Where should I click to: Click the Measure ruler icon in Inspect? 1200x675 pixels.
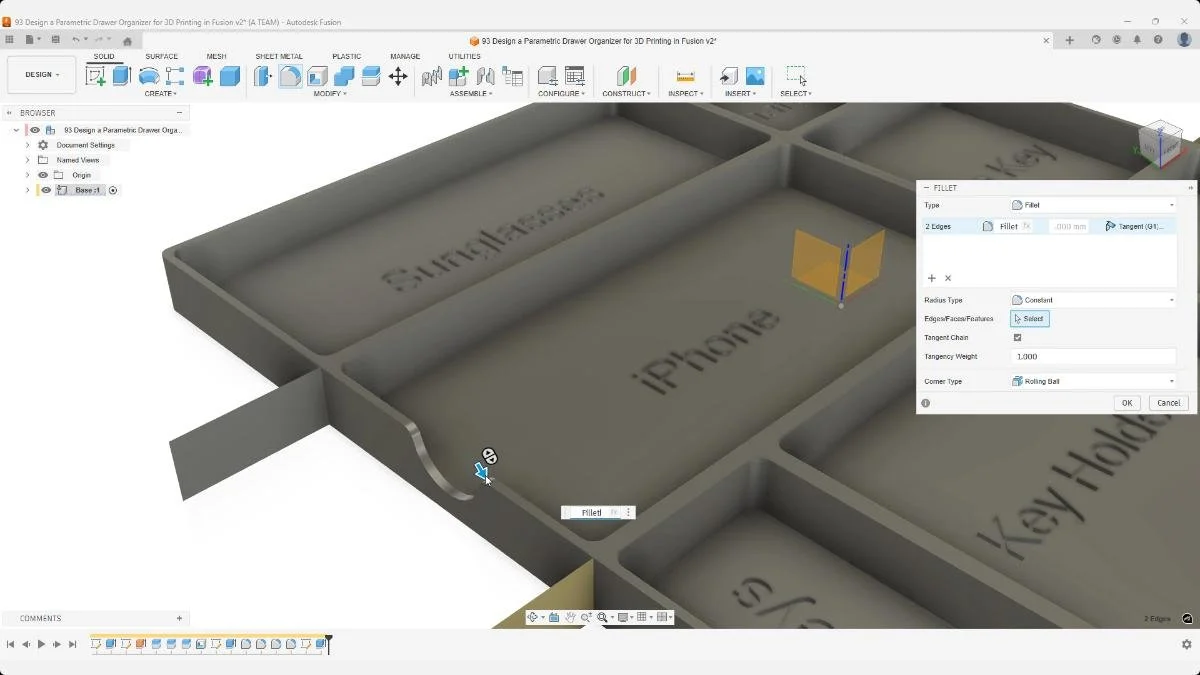click(x=685, y=76)
